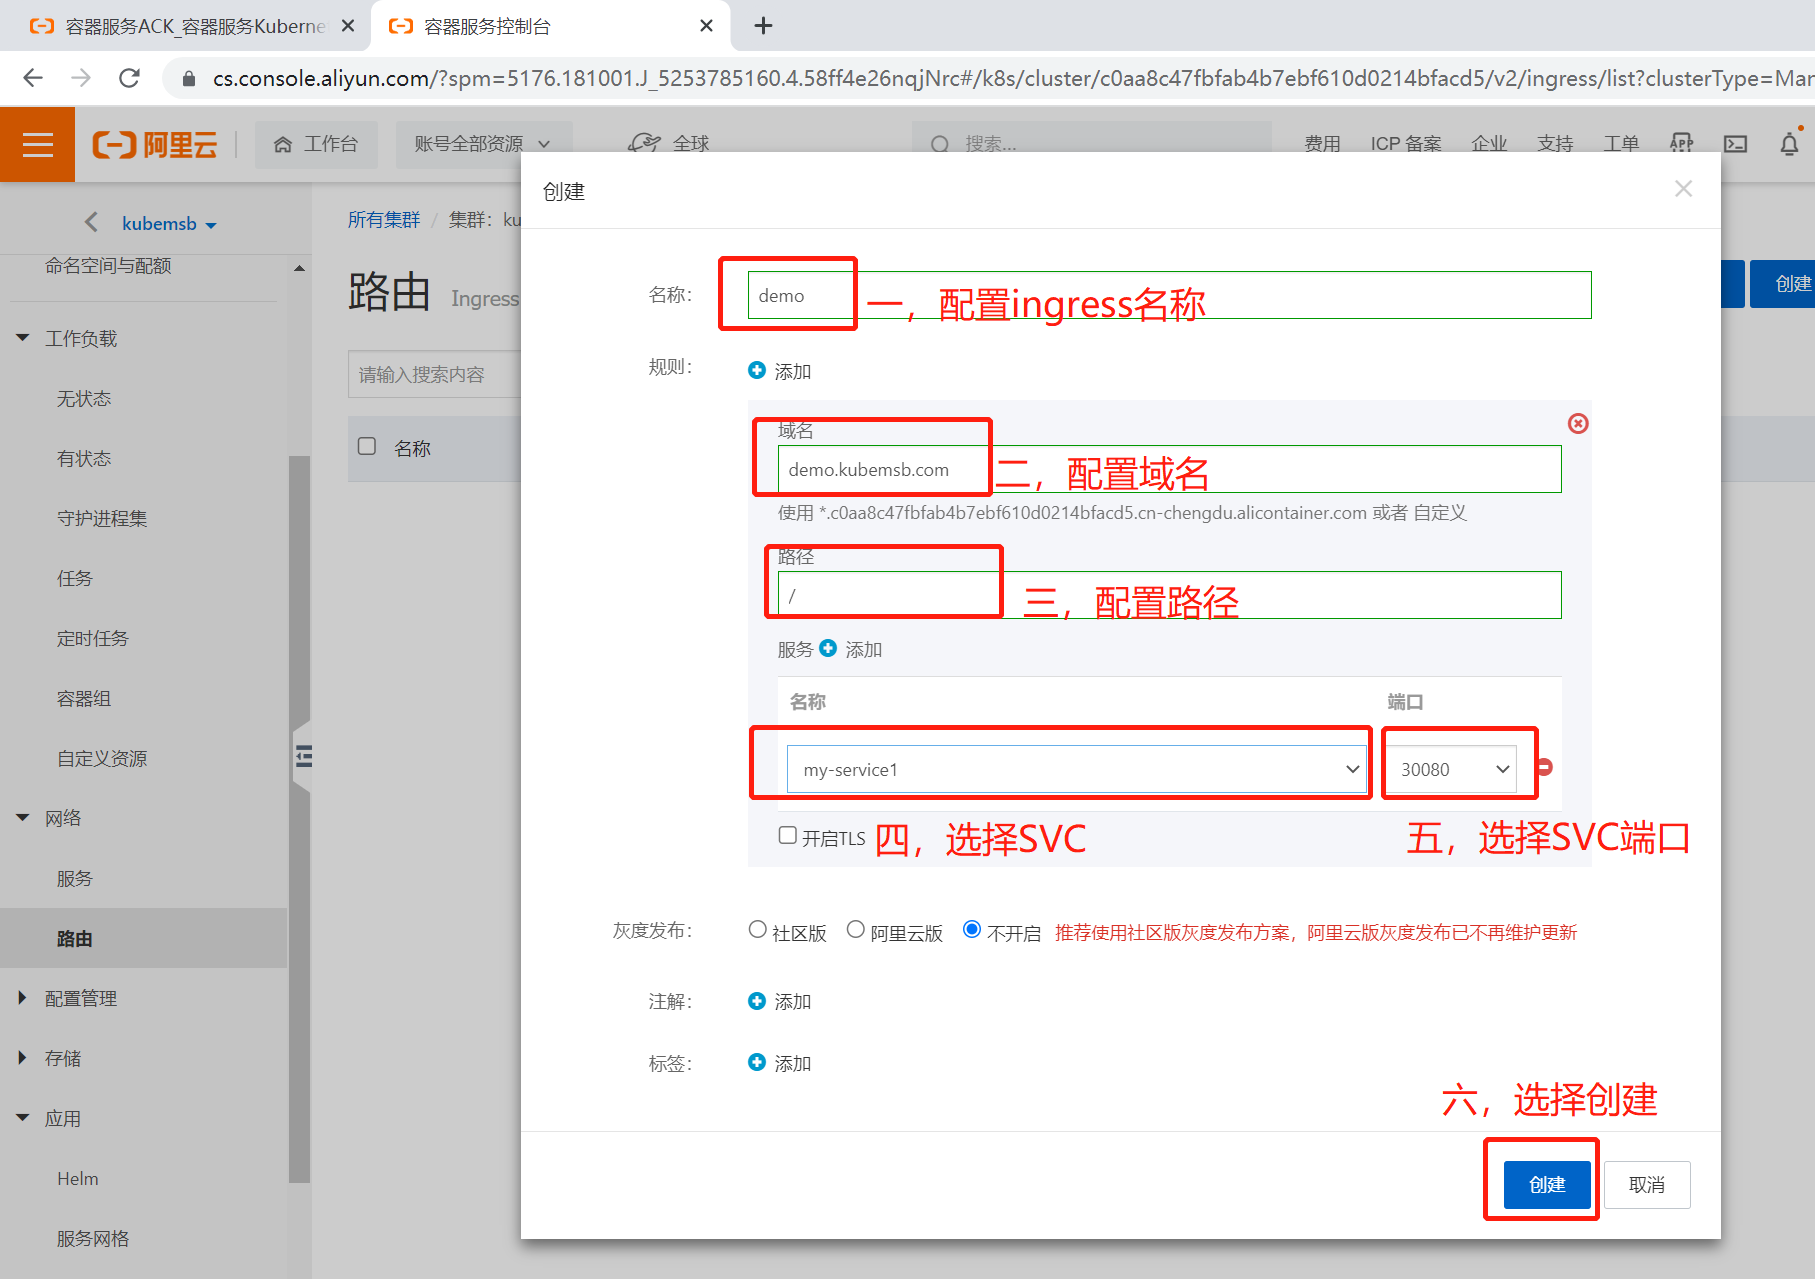Screen dimensions: 1815x1279
Task: Select the 社区版 radio button
Action: pyautogui.click(x=757, y=929)
